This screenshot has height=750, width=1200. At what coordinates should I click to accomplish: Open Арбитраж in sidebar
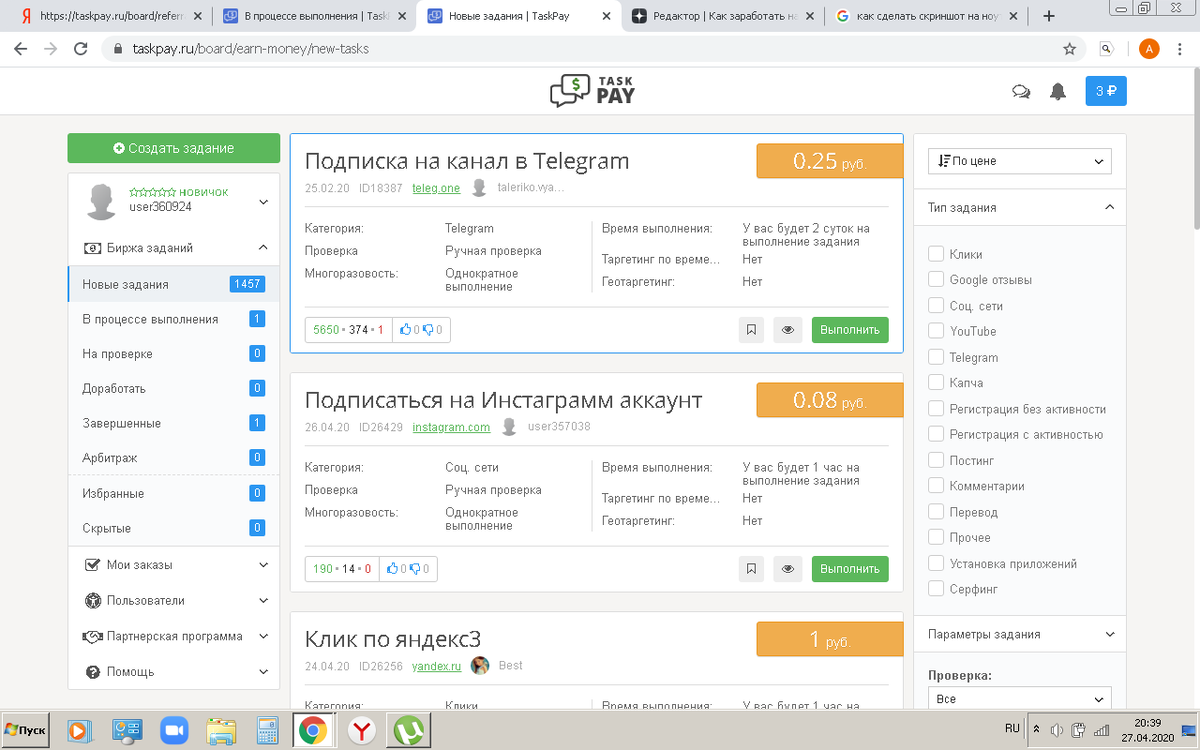click(174, 458)
